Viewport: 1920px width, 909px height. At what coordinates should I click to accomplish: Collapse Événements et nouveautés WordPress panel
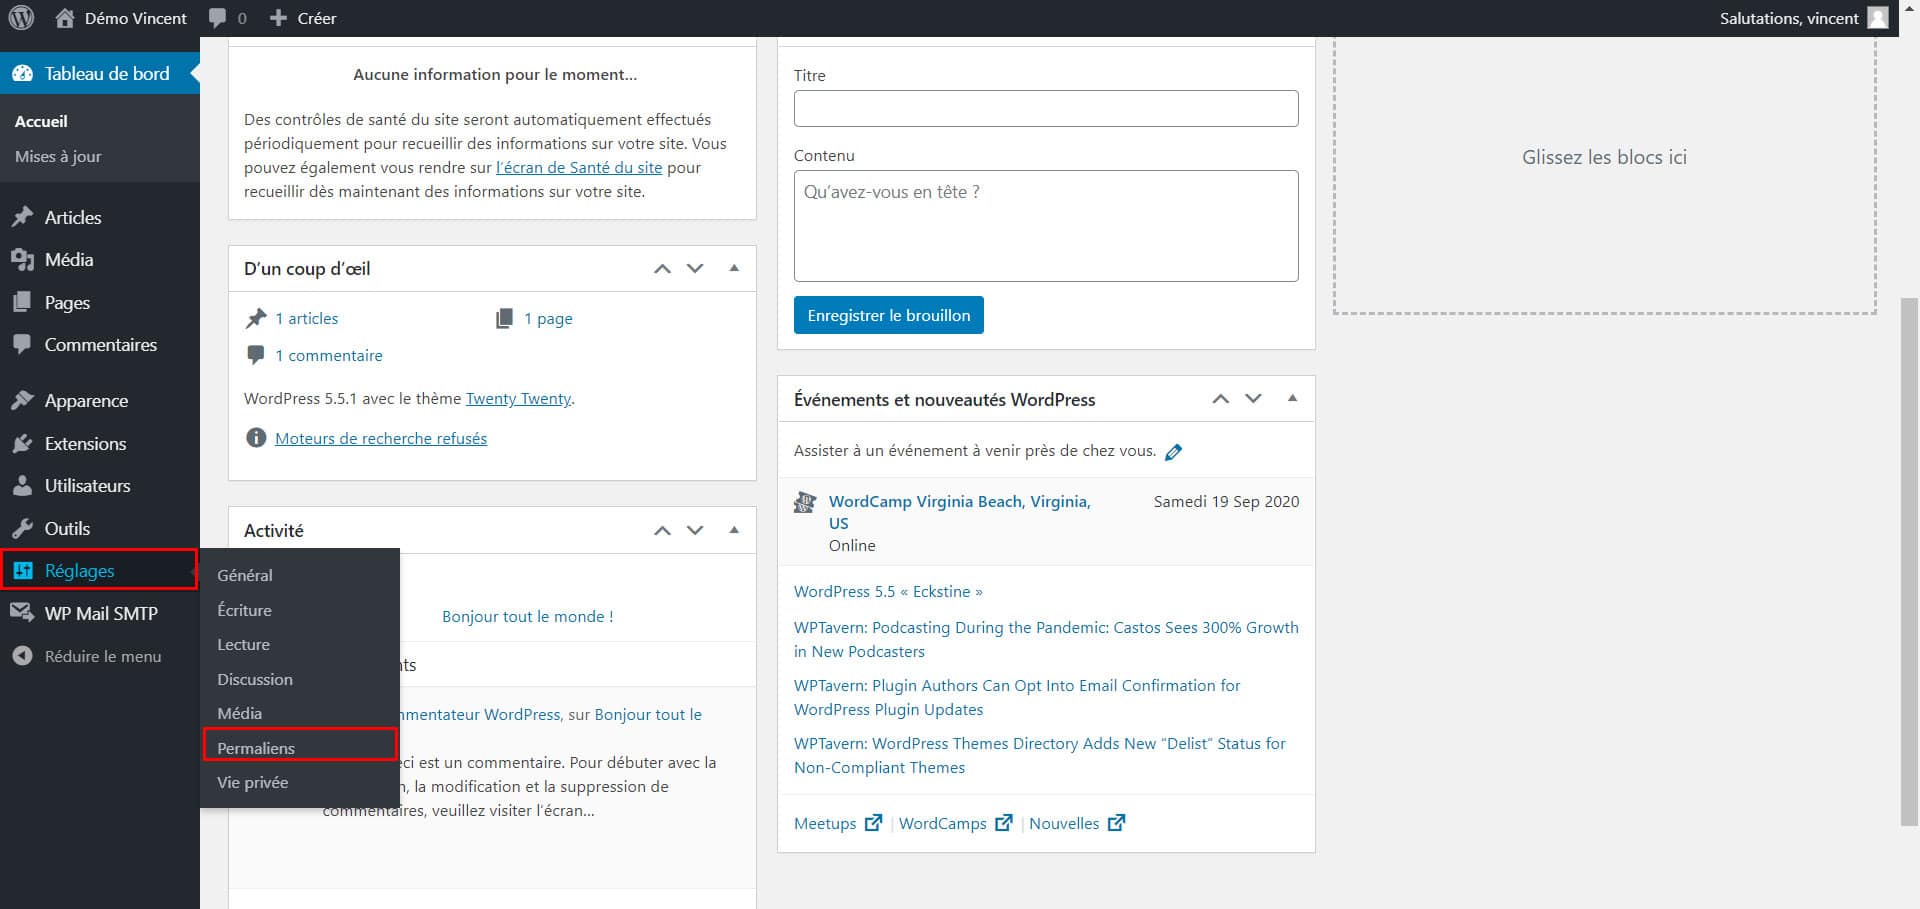click(1292, 398)
